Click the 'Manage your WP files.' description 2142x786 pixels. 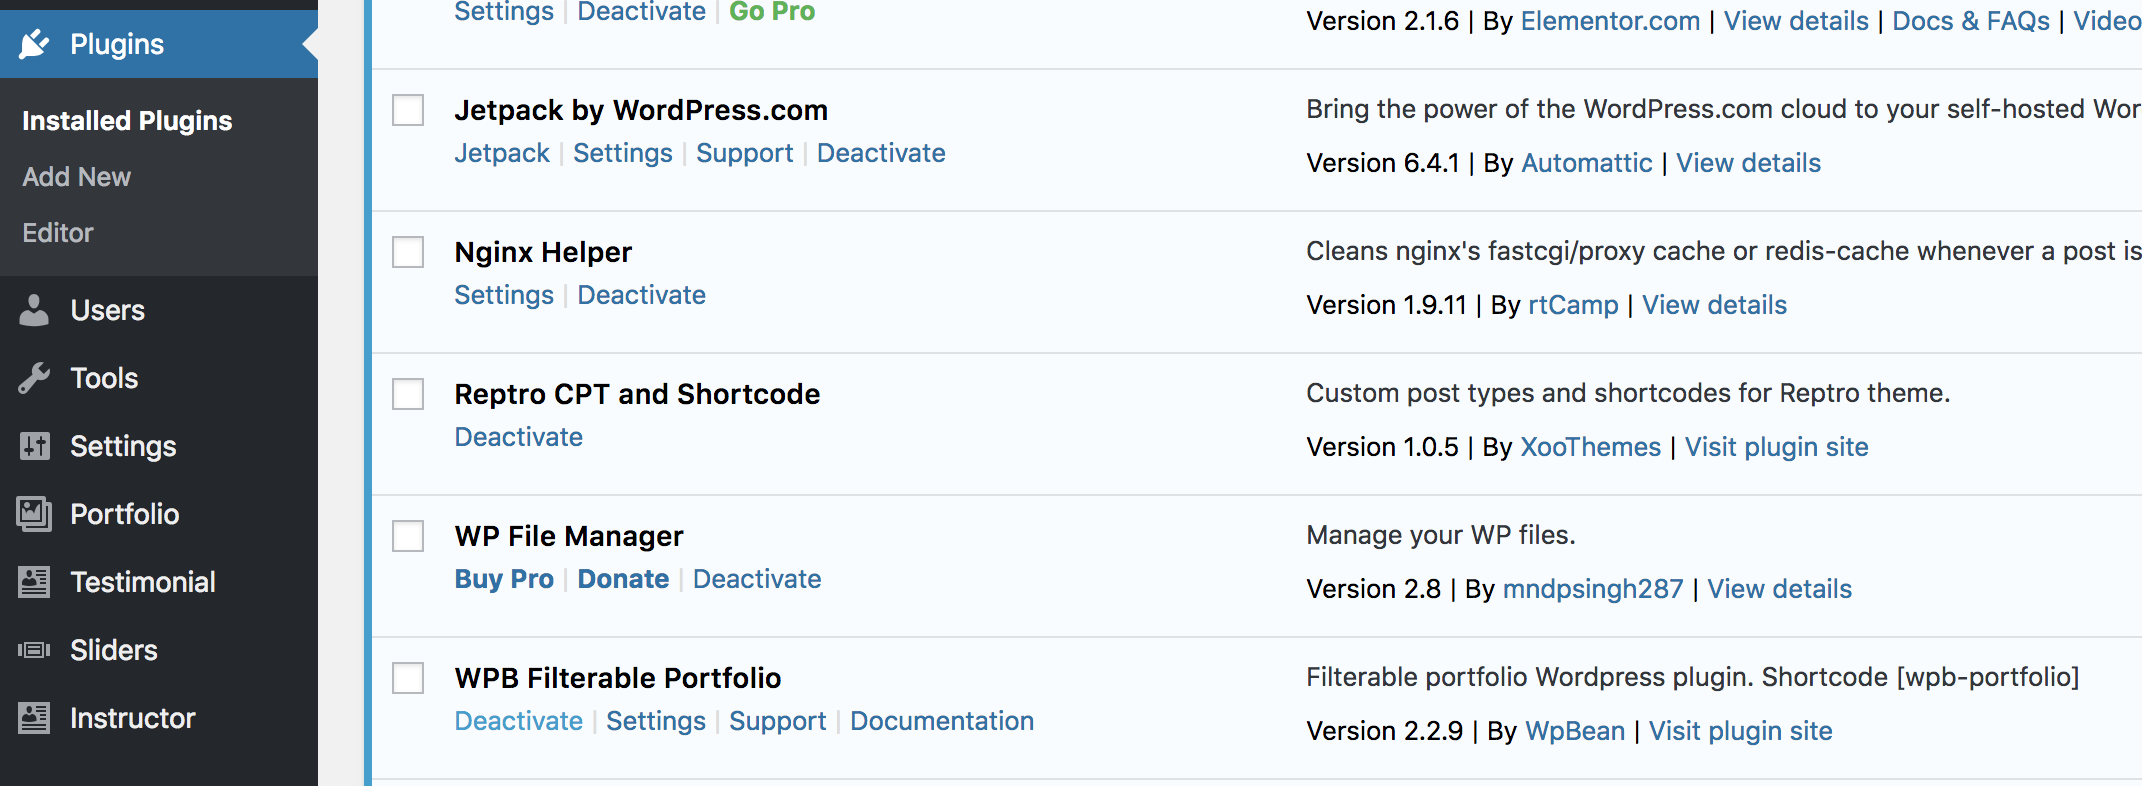(1441, 535)
